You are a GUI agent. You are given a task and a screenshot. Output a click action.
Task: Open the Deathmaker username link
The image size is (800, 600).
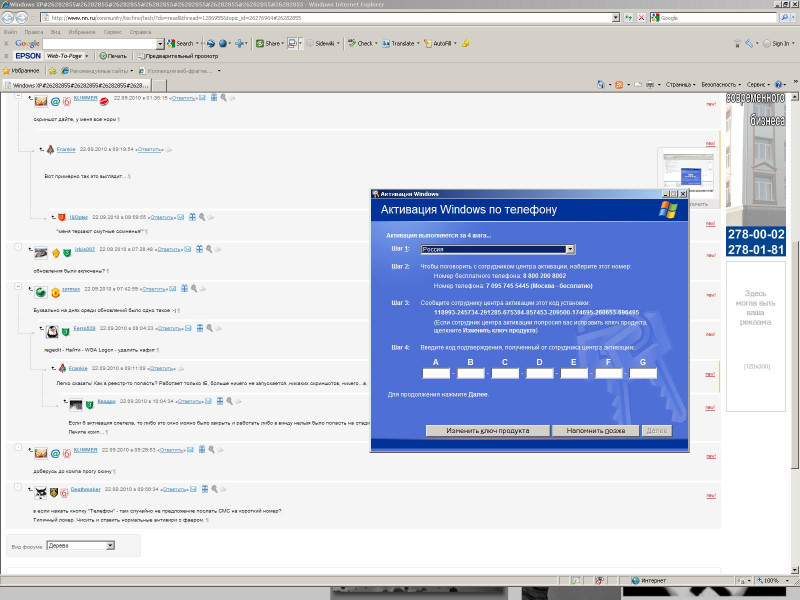pyautogui.click(x=86, y=489)
